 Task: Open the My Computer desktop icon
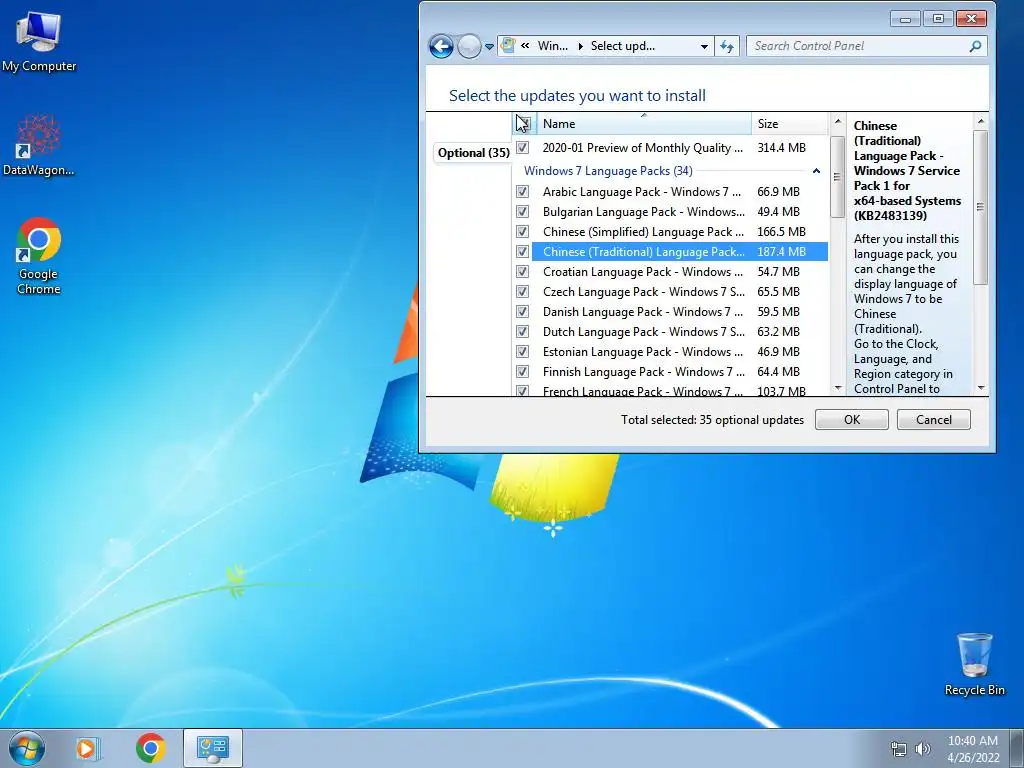point(39,42)
